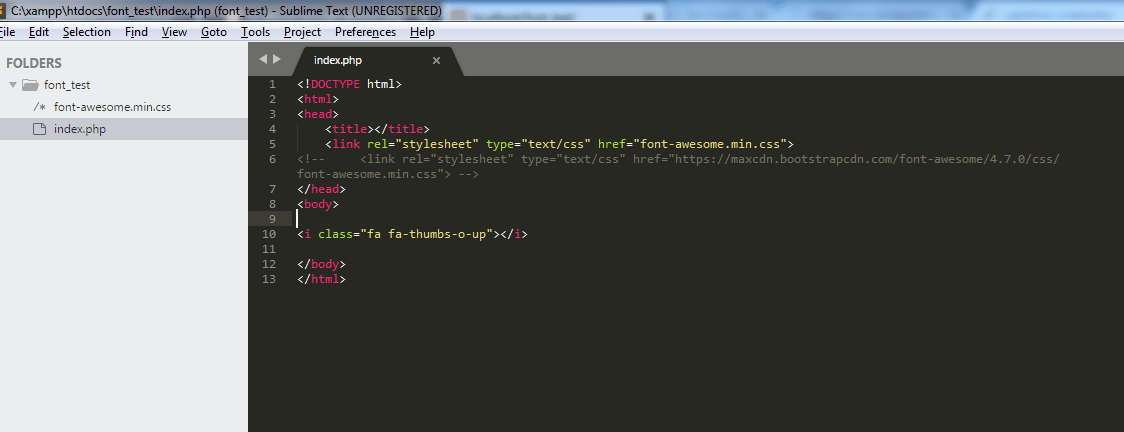Image resolution: width=1124 pixels, height=432 pixels.
Task: Click the FOLDERS sidebar heading
Action: pyautogui.click(x=34, y=63)
